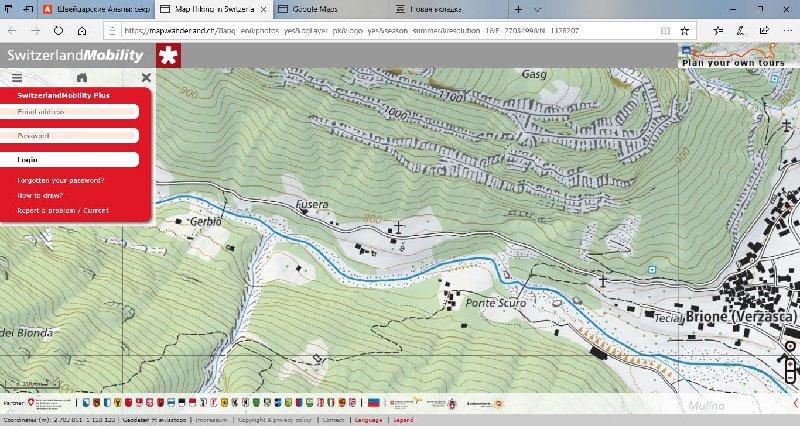
Task: Zoom in with the plus map button
Action: coord(790,365)
